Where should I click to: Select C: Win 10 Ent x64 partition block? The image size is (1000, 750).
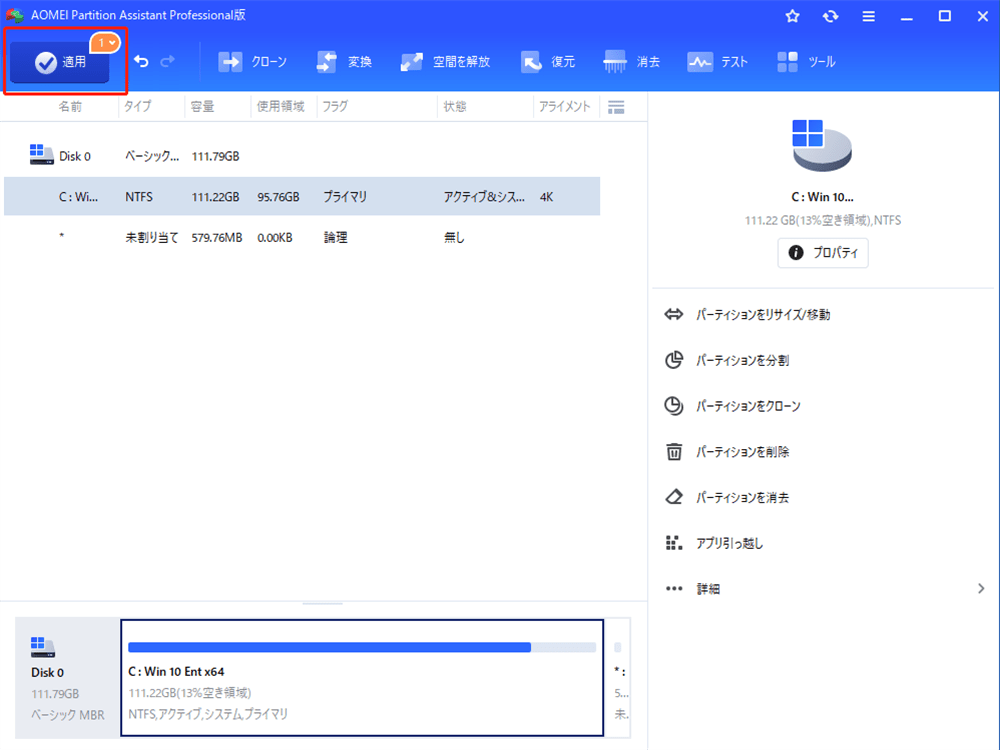362,677
